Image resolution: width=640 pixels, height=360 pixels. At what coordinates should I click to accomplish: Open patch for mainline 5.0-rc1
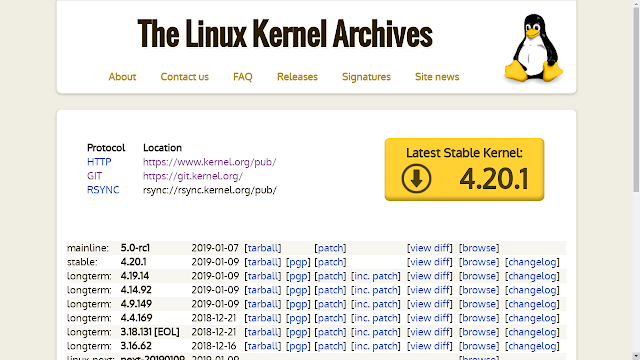click(330, 248)
